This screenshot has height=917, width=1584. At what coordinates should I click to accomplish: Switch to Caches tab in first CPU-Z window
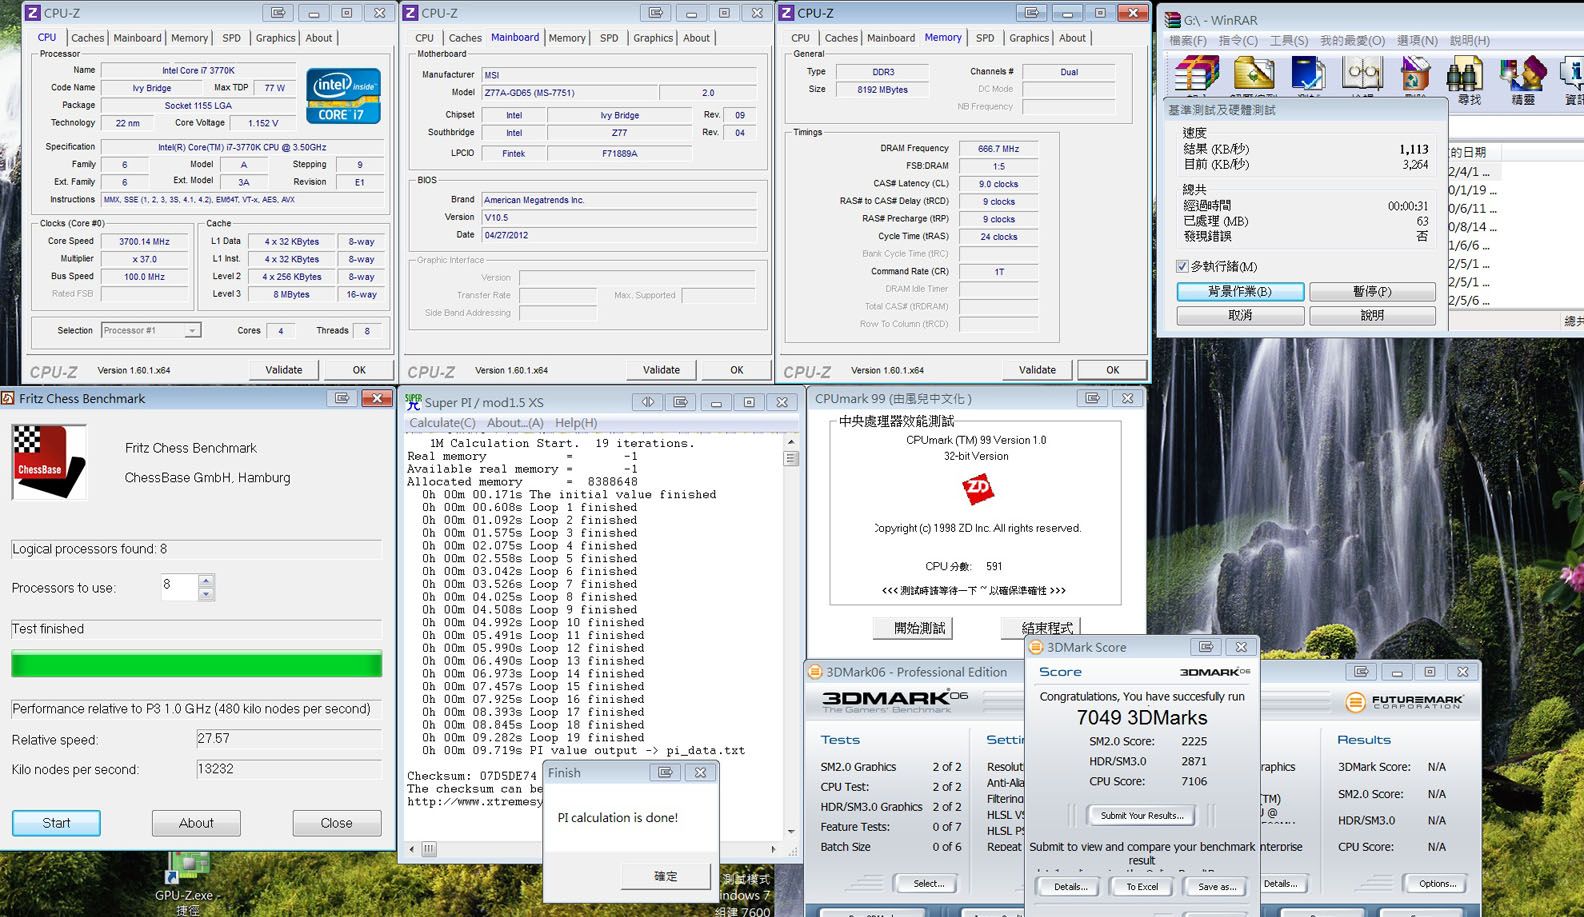tap(88, 38)
